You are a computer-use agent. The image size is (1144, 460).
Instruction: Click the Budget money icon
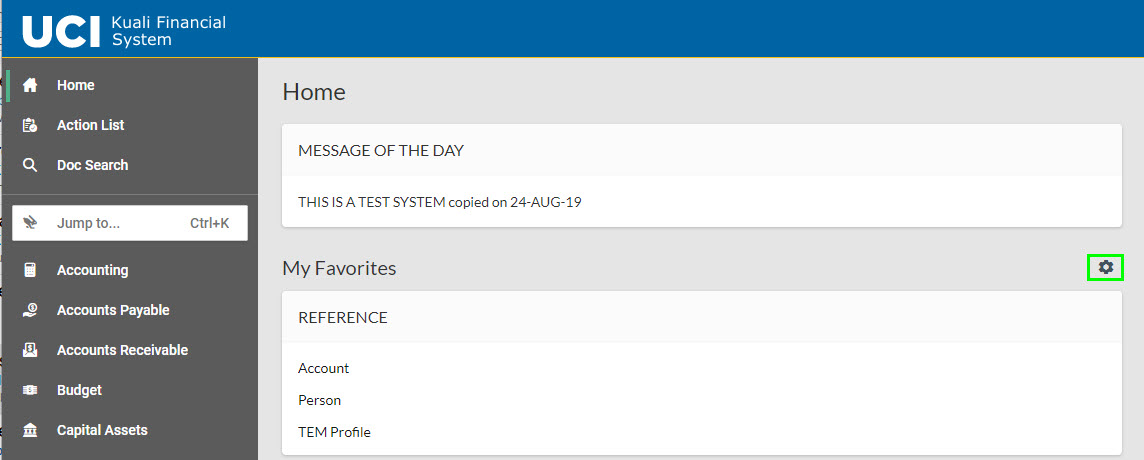click(x=30, y=391)
